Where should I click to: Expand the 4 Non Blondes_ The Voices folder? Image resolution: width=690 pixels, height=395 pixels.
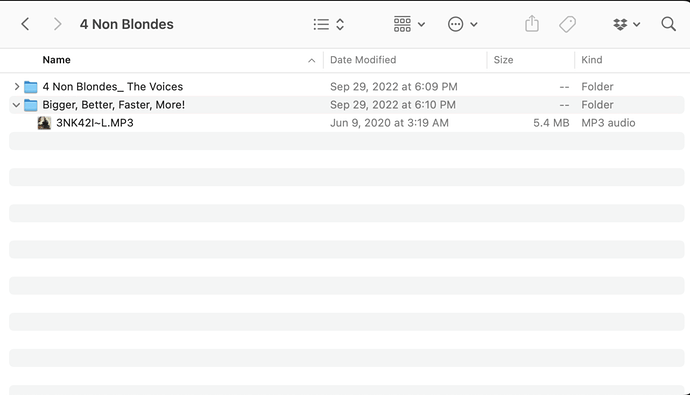pos(17,87)
